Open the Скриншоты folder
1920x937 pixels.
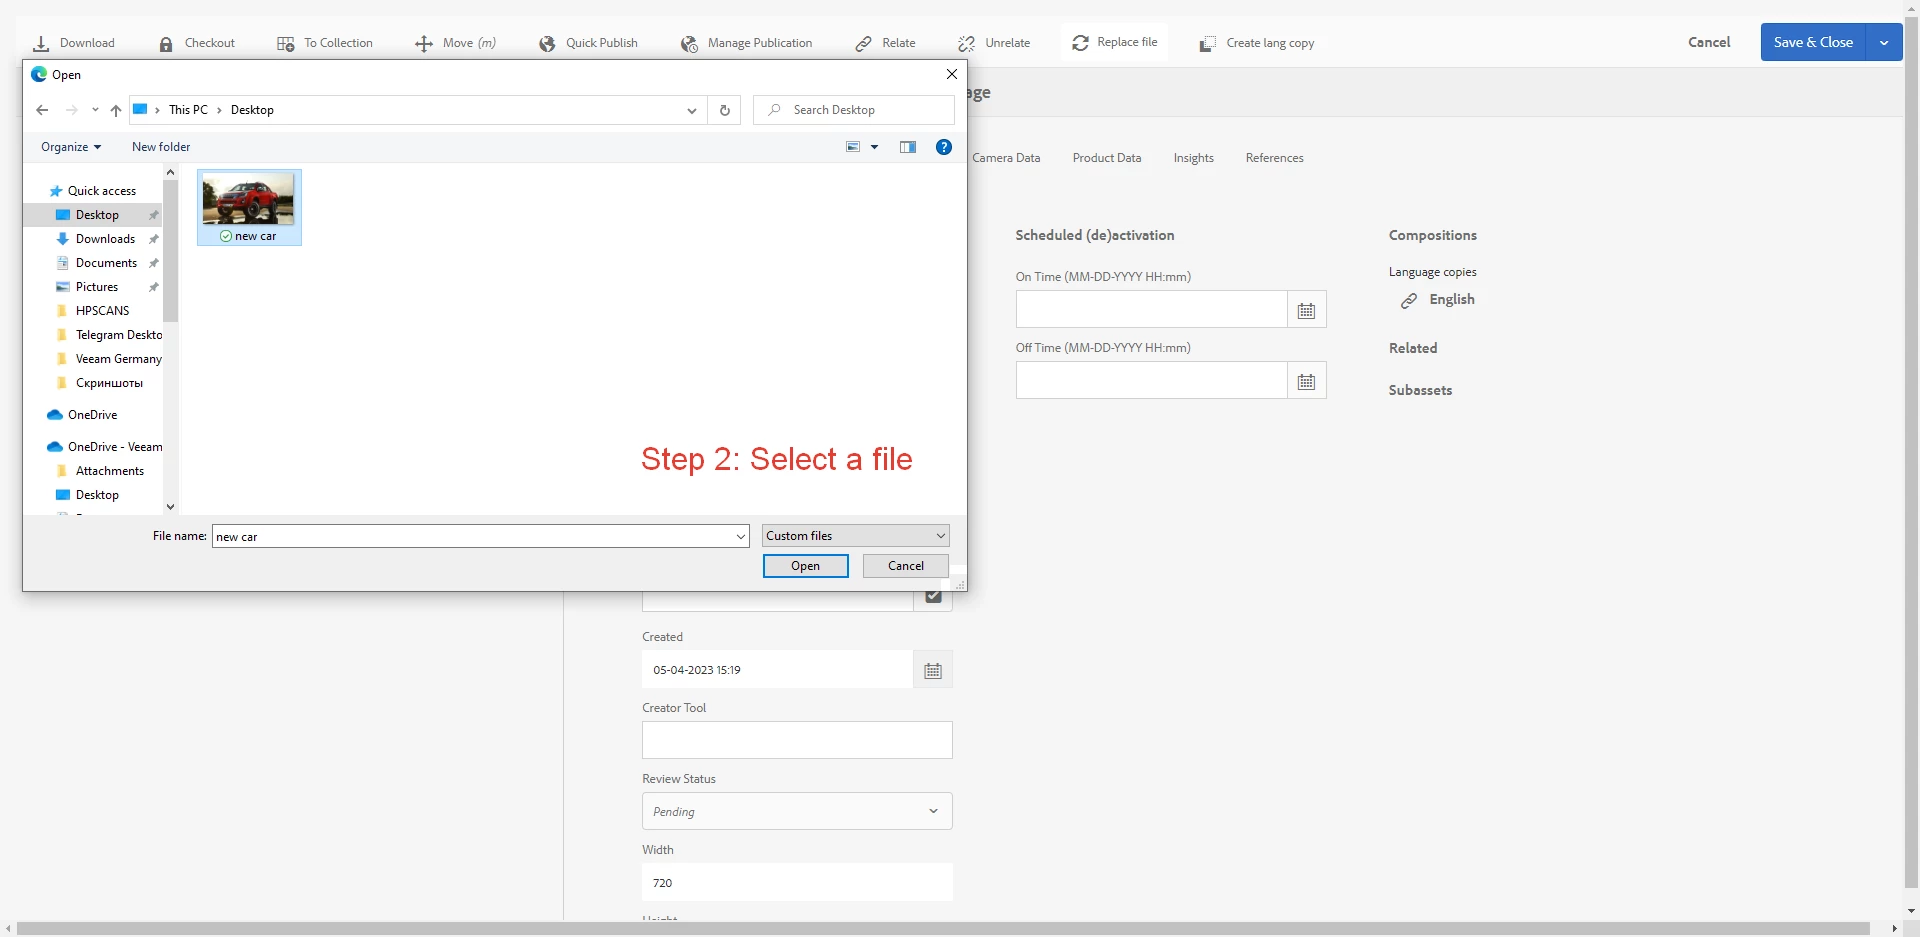coord(109,383)
